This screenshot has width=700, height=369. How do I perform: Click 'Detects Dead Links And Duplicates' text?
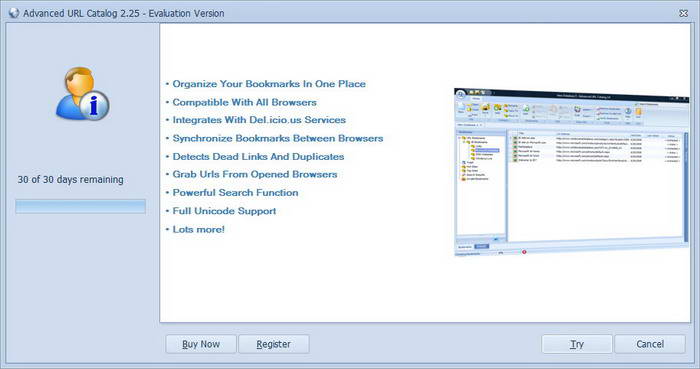(258, 157)
